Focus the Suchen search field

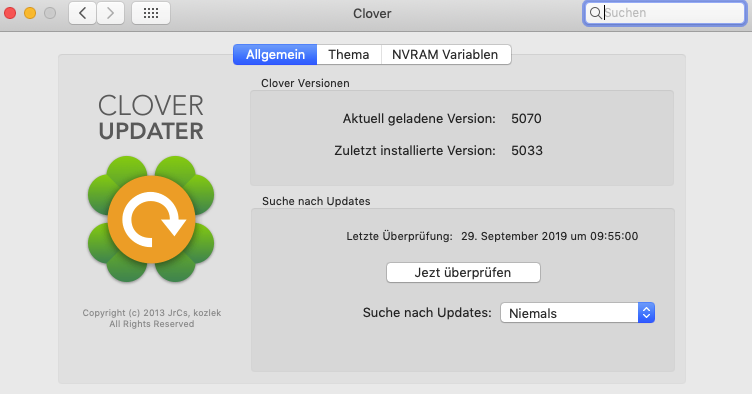664,13
